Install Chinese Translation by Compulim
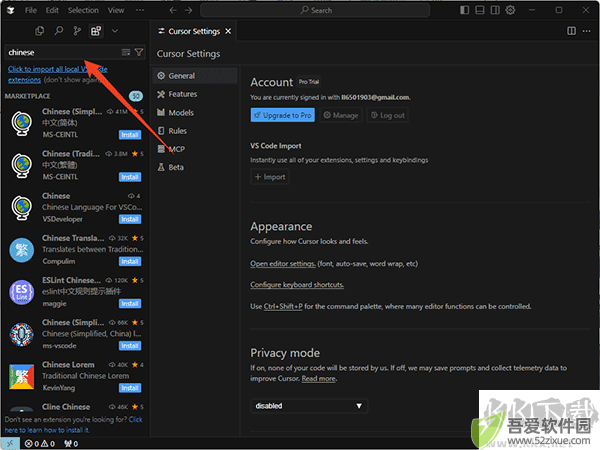Viewport: 600px width, 450px height. [130, 261]
